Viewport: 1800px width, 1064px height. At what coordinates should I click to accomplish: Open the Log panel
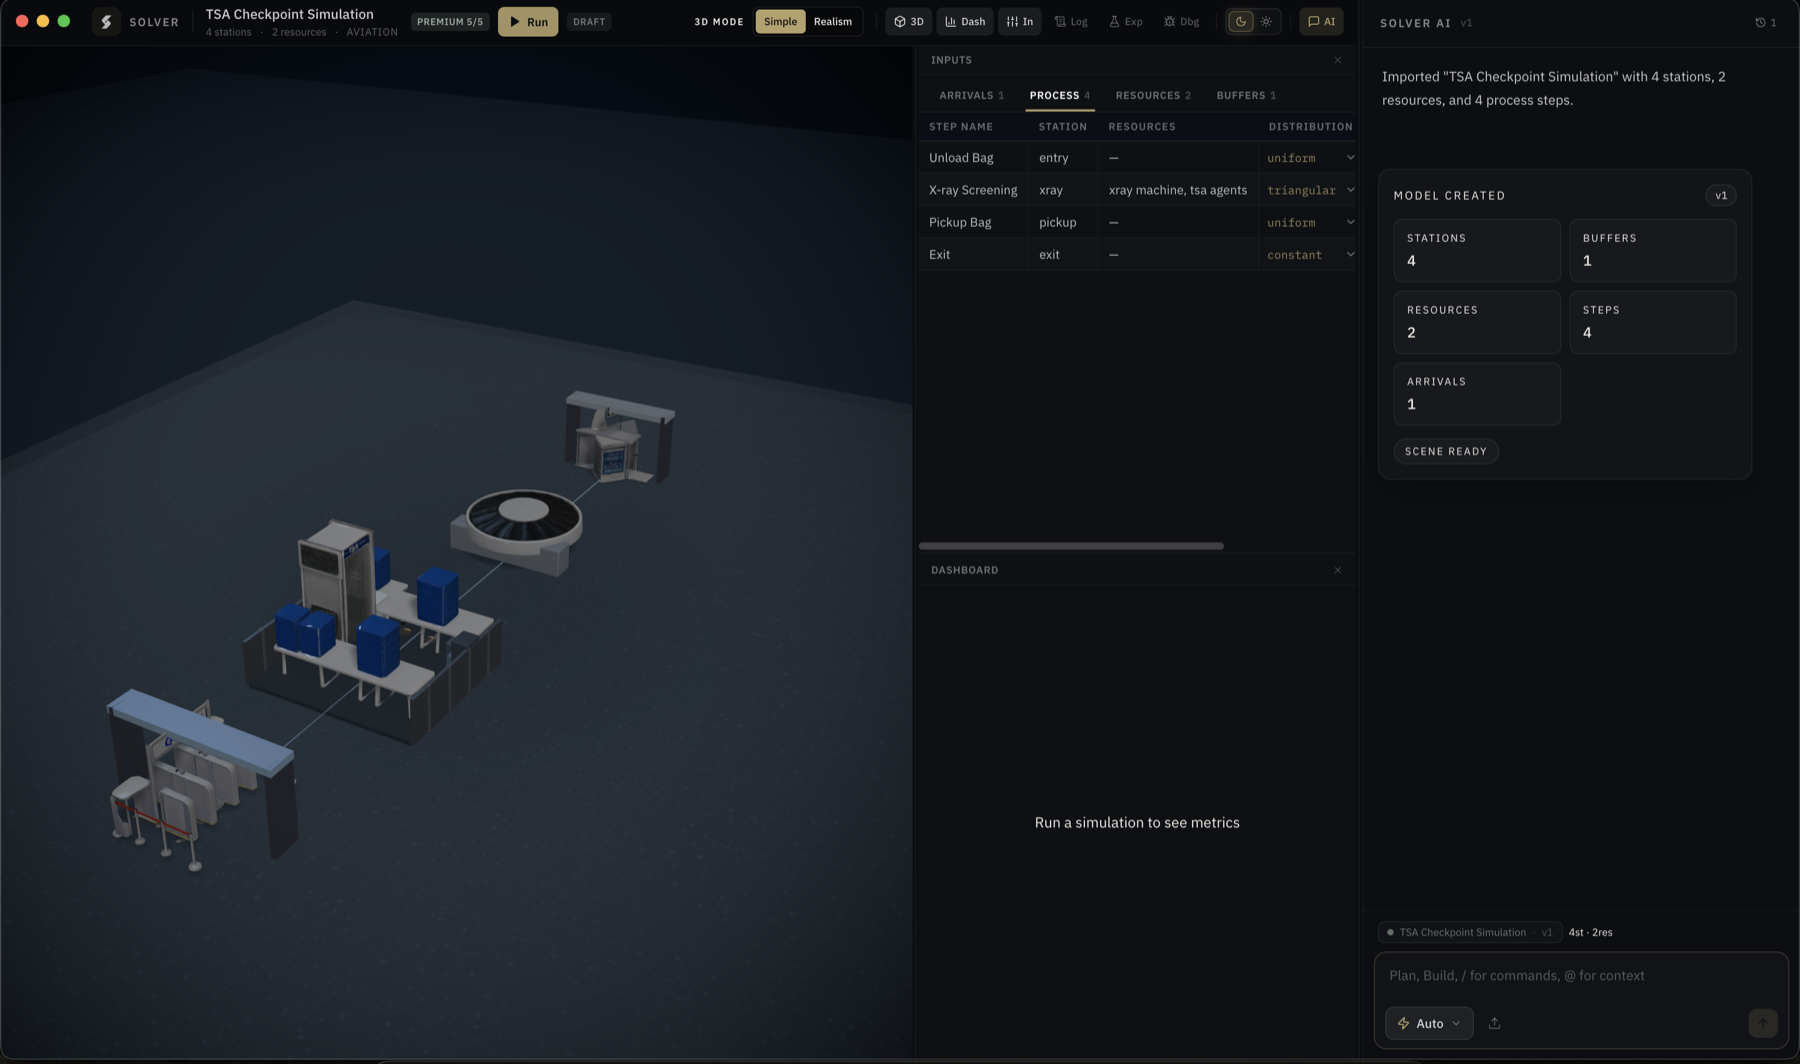[x=1071, y=21]
